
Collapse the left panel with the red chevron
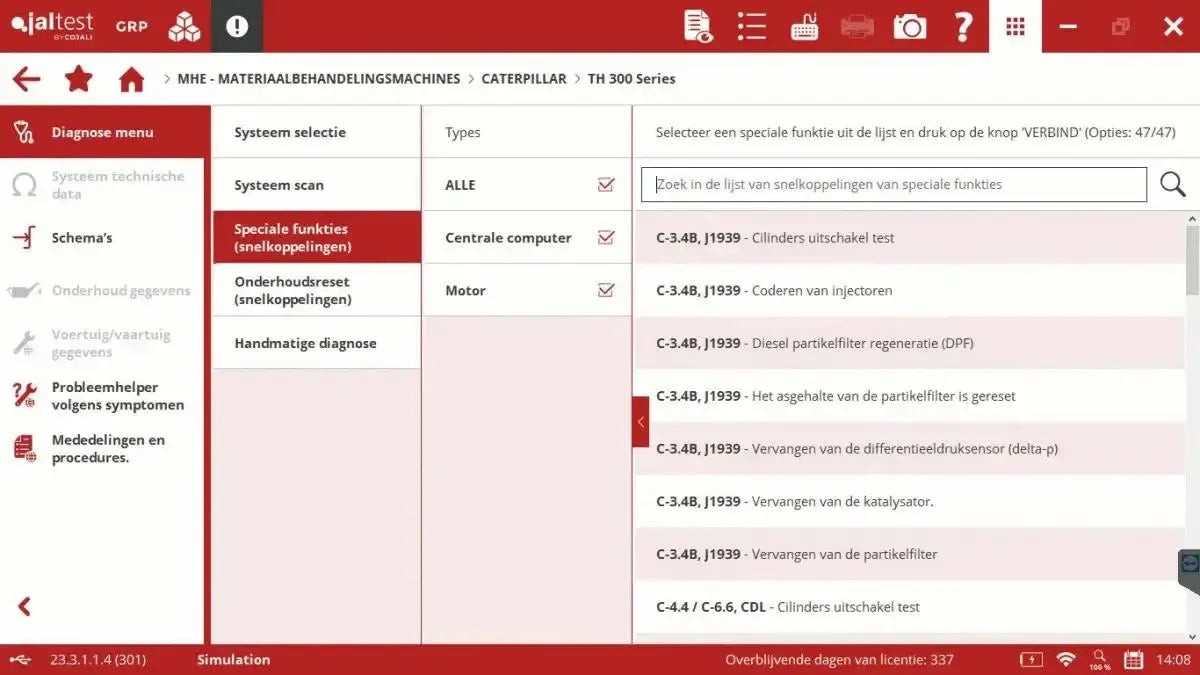point(641,421)
